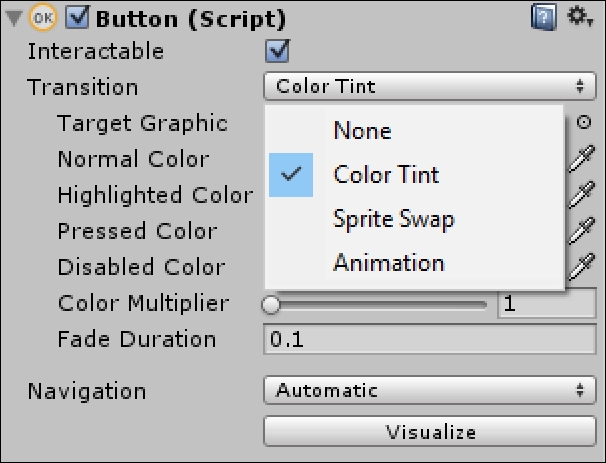
Task: Open Target Graphic object picker circle
Action: [x=584, y=123]
